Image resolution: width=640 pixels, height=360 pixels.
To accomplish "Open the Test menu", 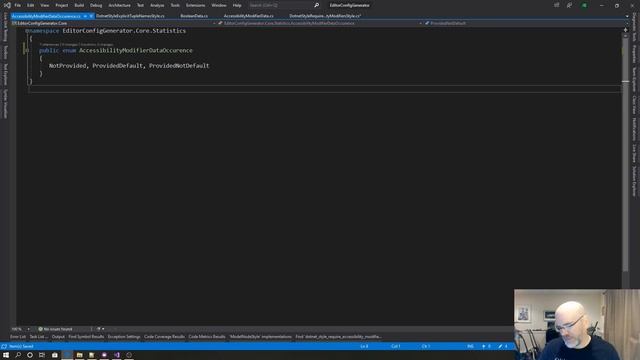I will point(140,5).
